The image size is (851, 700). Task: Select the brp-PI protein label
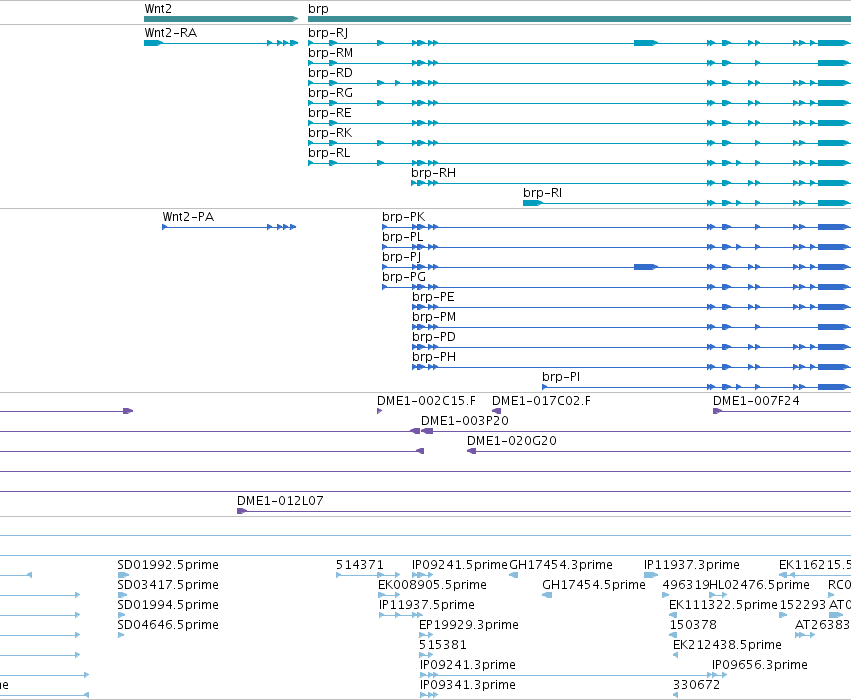click(561, 378)
